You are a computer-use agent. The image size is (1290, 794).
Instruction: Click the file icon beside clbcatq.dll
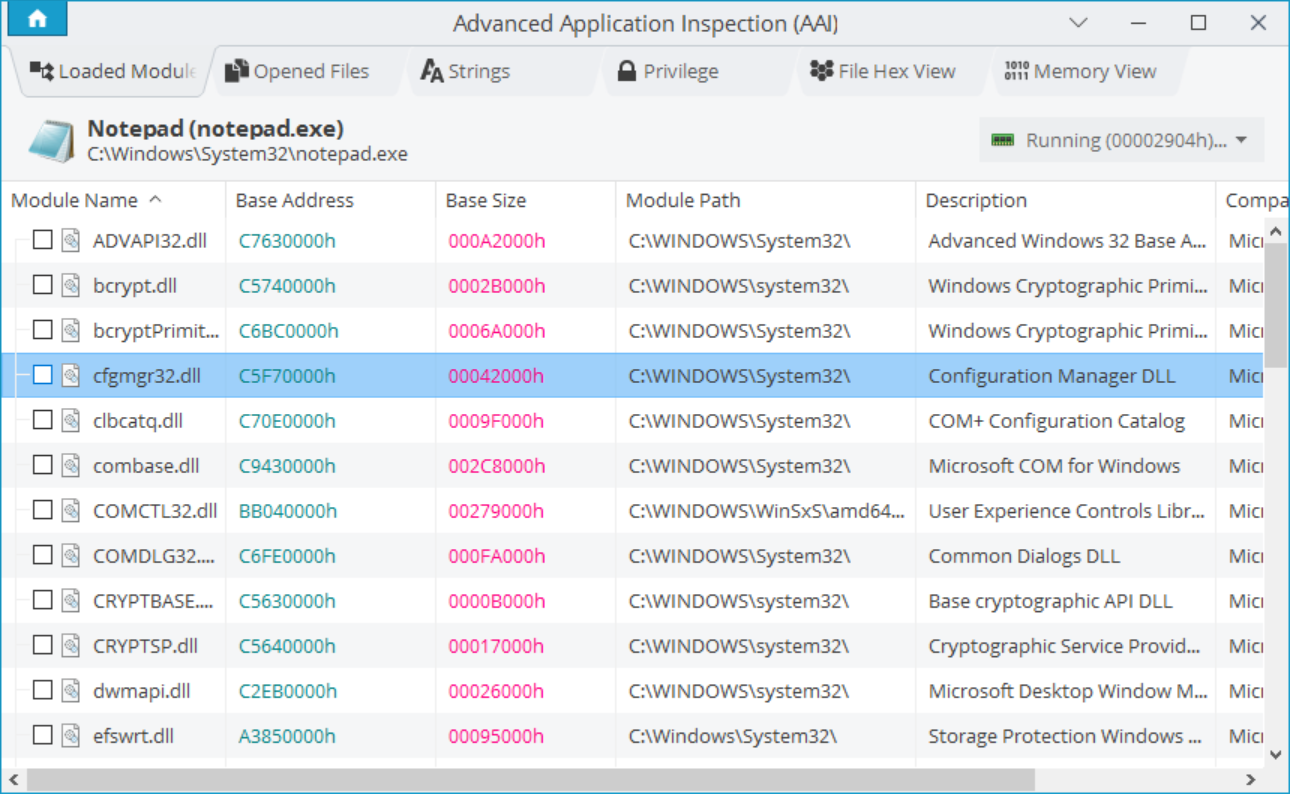pos(70,420)
